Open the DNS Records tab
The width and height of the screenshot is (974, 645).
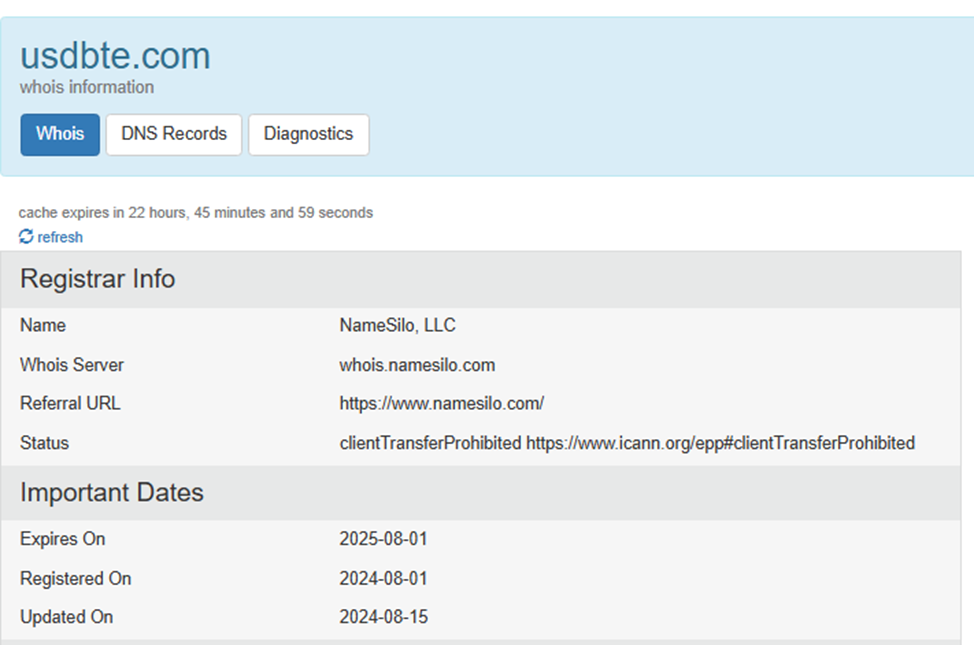(x=174, y=134)
